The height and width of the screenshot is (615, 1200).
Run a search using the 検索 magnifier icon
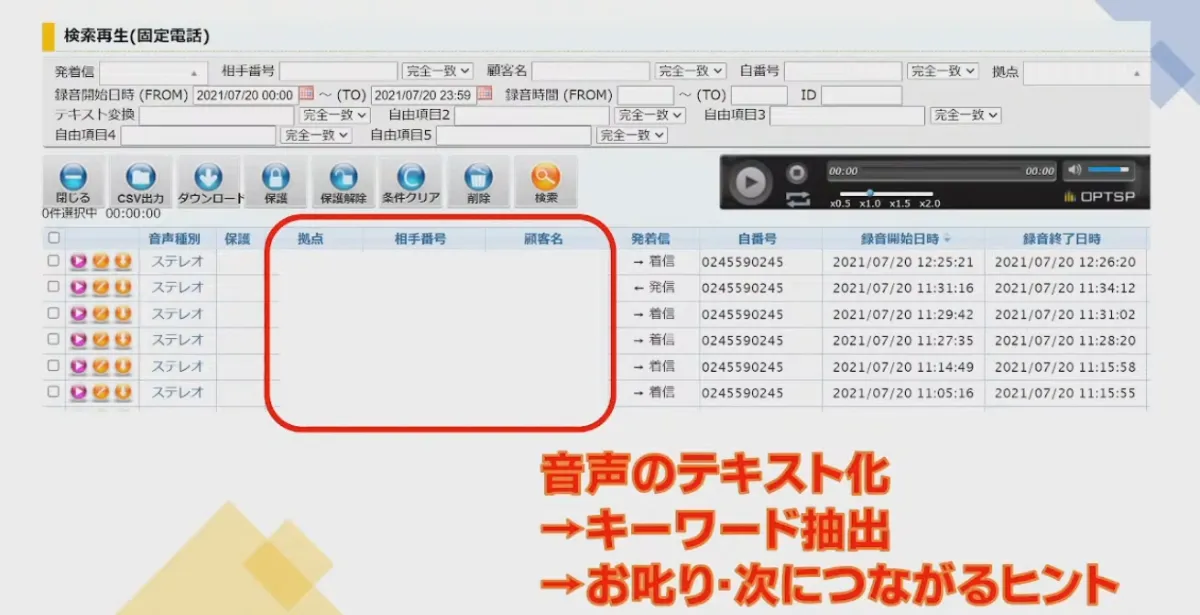[x=545, y=178]
